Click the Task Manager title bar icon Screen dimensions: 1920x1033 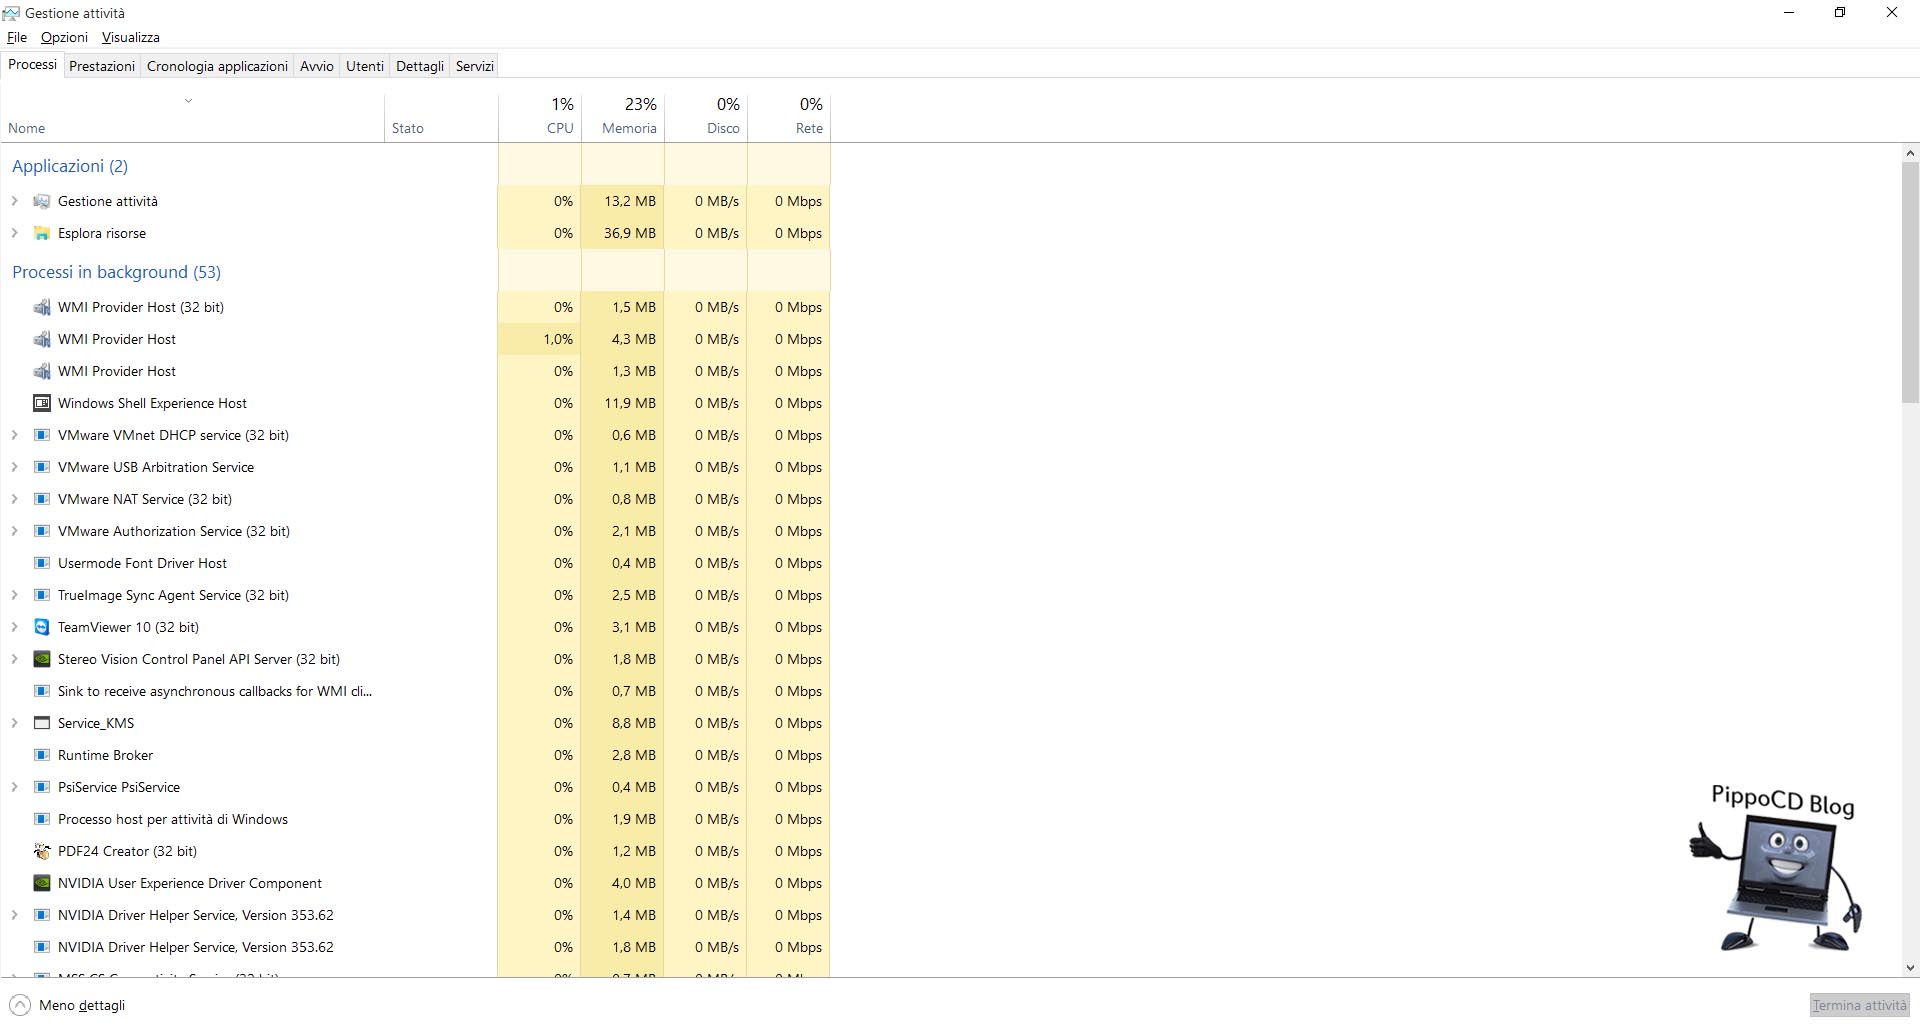tap(11, 13)
